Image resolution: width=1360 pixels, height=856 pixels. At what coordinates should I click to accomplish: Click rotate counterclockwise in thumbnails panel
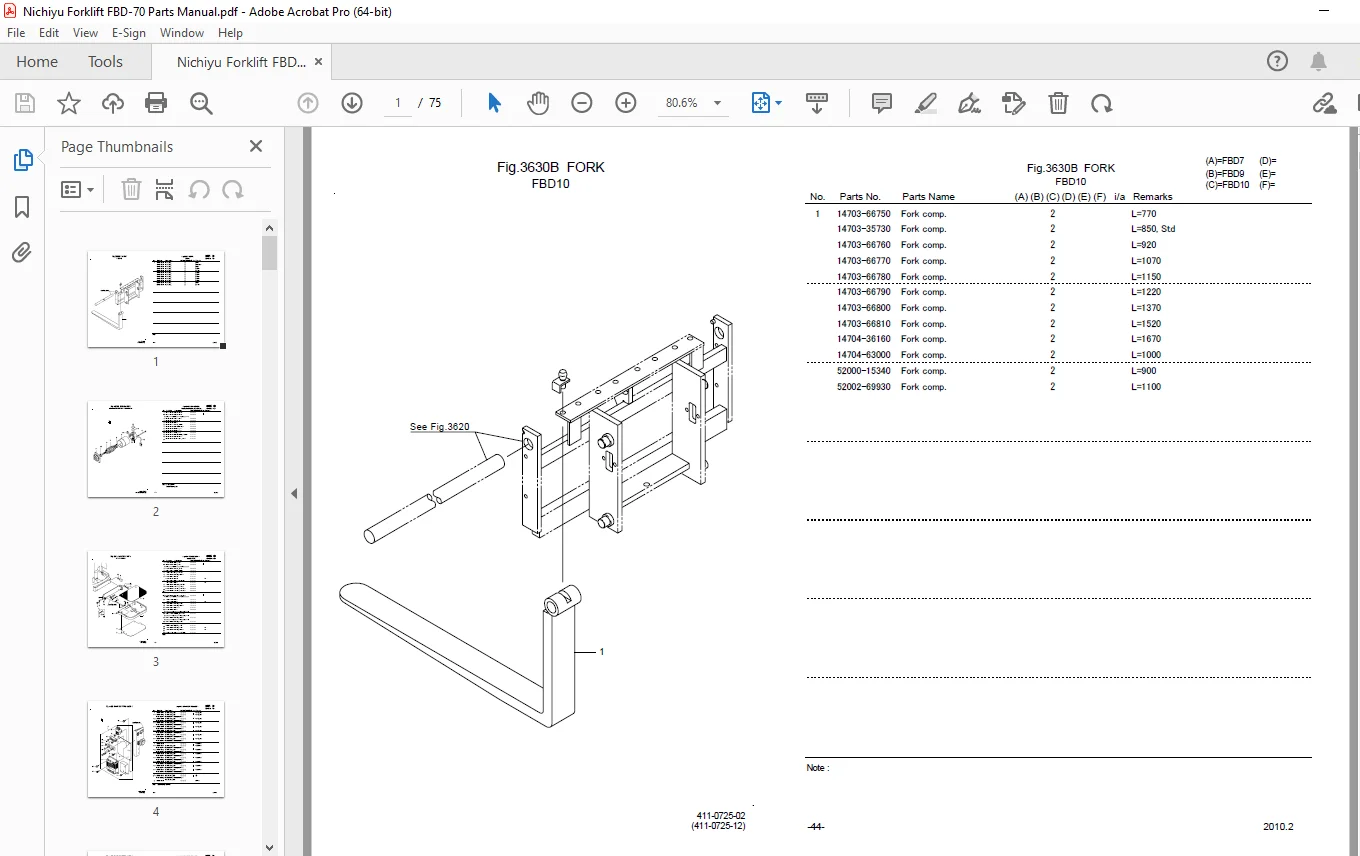(199, 189)
